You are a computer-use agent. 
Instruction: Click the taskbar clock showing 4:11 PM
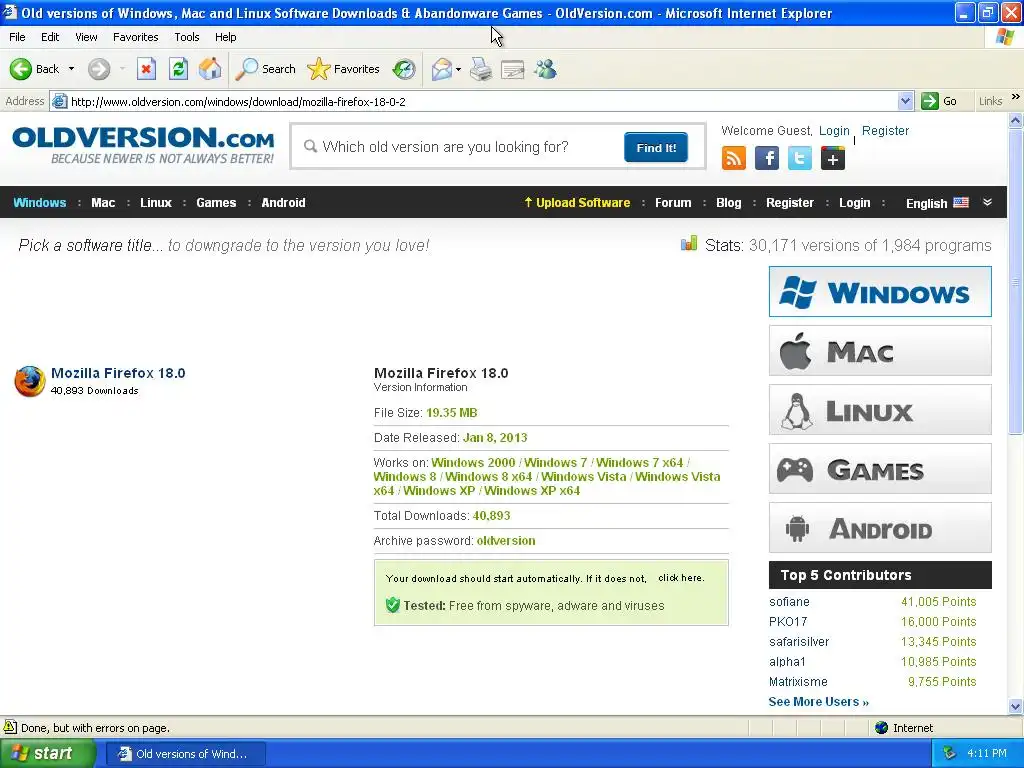[x=987, y=754]
